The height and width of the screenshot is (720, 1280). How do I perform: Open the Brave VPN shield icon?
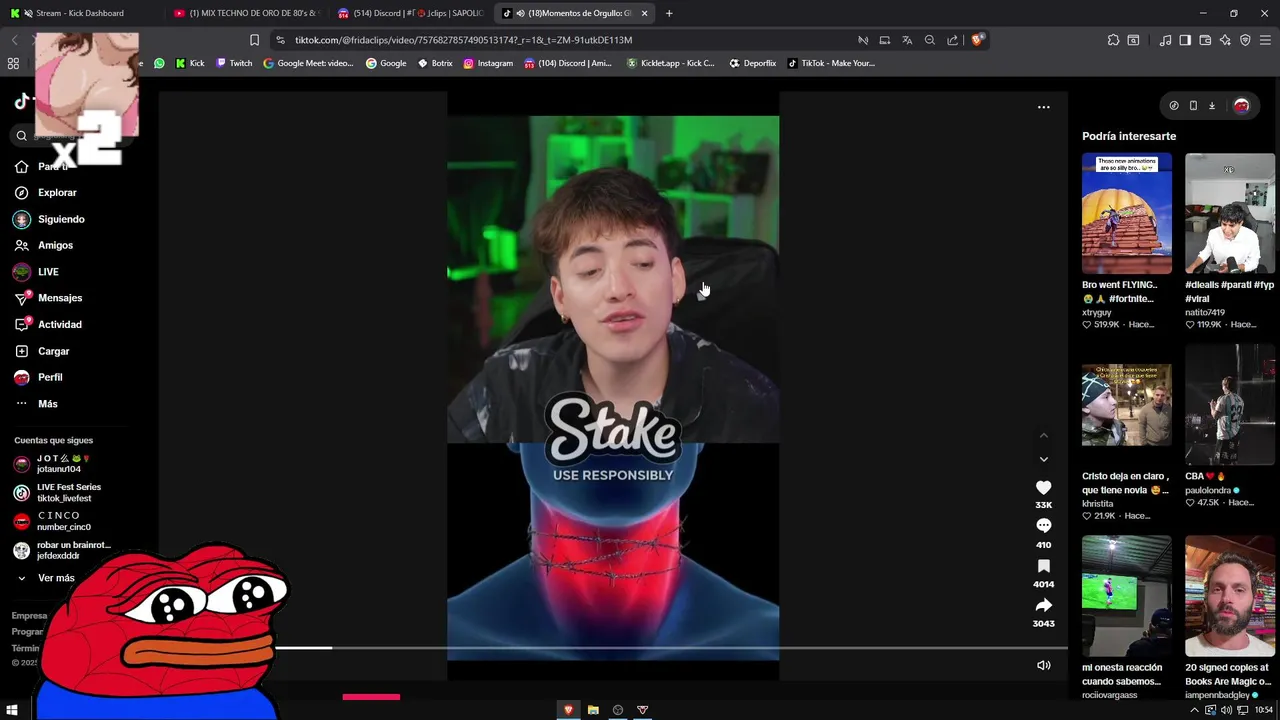coord(1245,40)
